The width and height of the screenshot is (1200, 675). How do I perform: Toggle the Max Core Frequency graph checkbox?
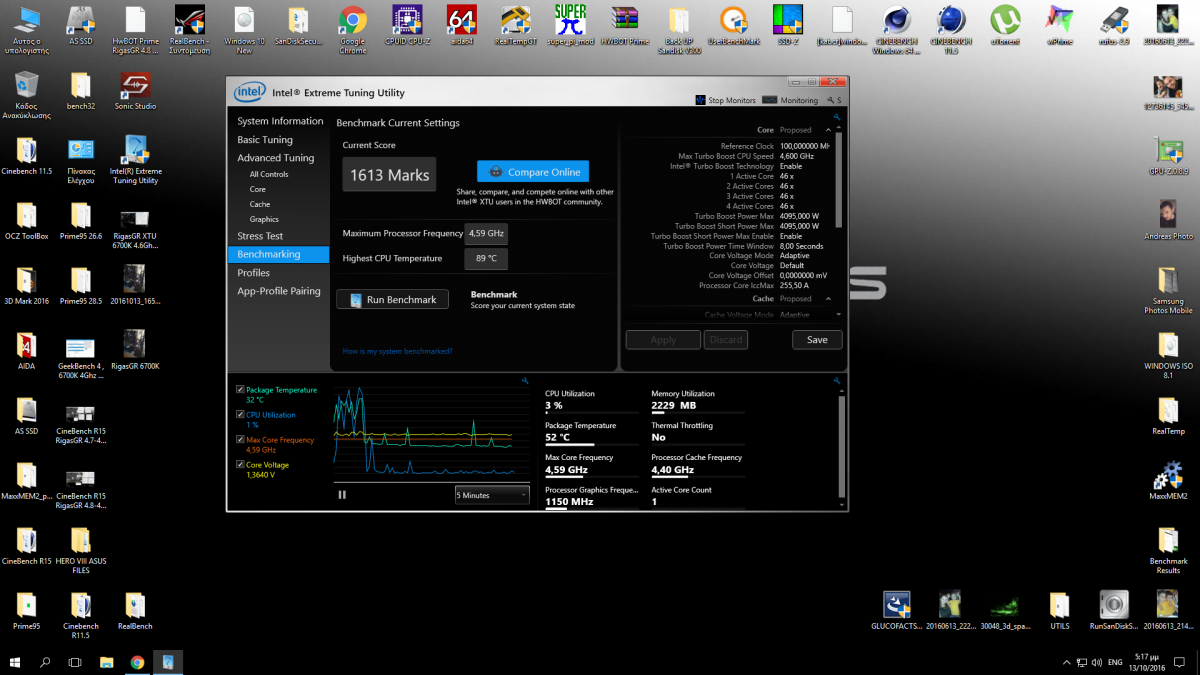click(240, 439)
